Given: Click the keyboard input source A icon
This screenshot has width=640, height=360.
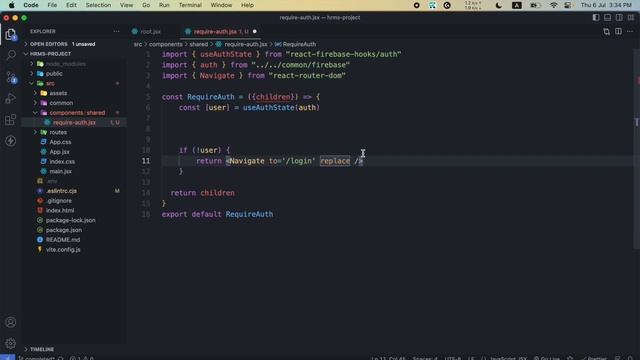Looking at the screenshot, I should [517, 5].
